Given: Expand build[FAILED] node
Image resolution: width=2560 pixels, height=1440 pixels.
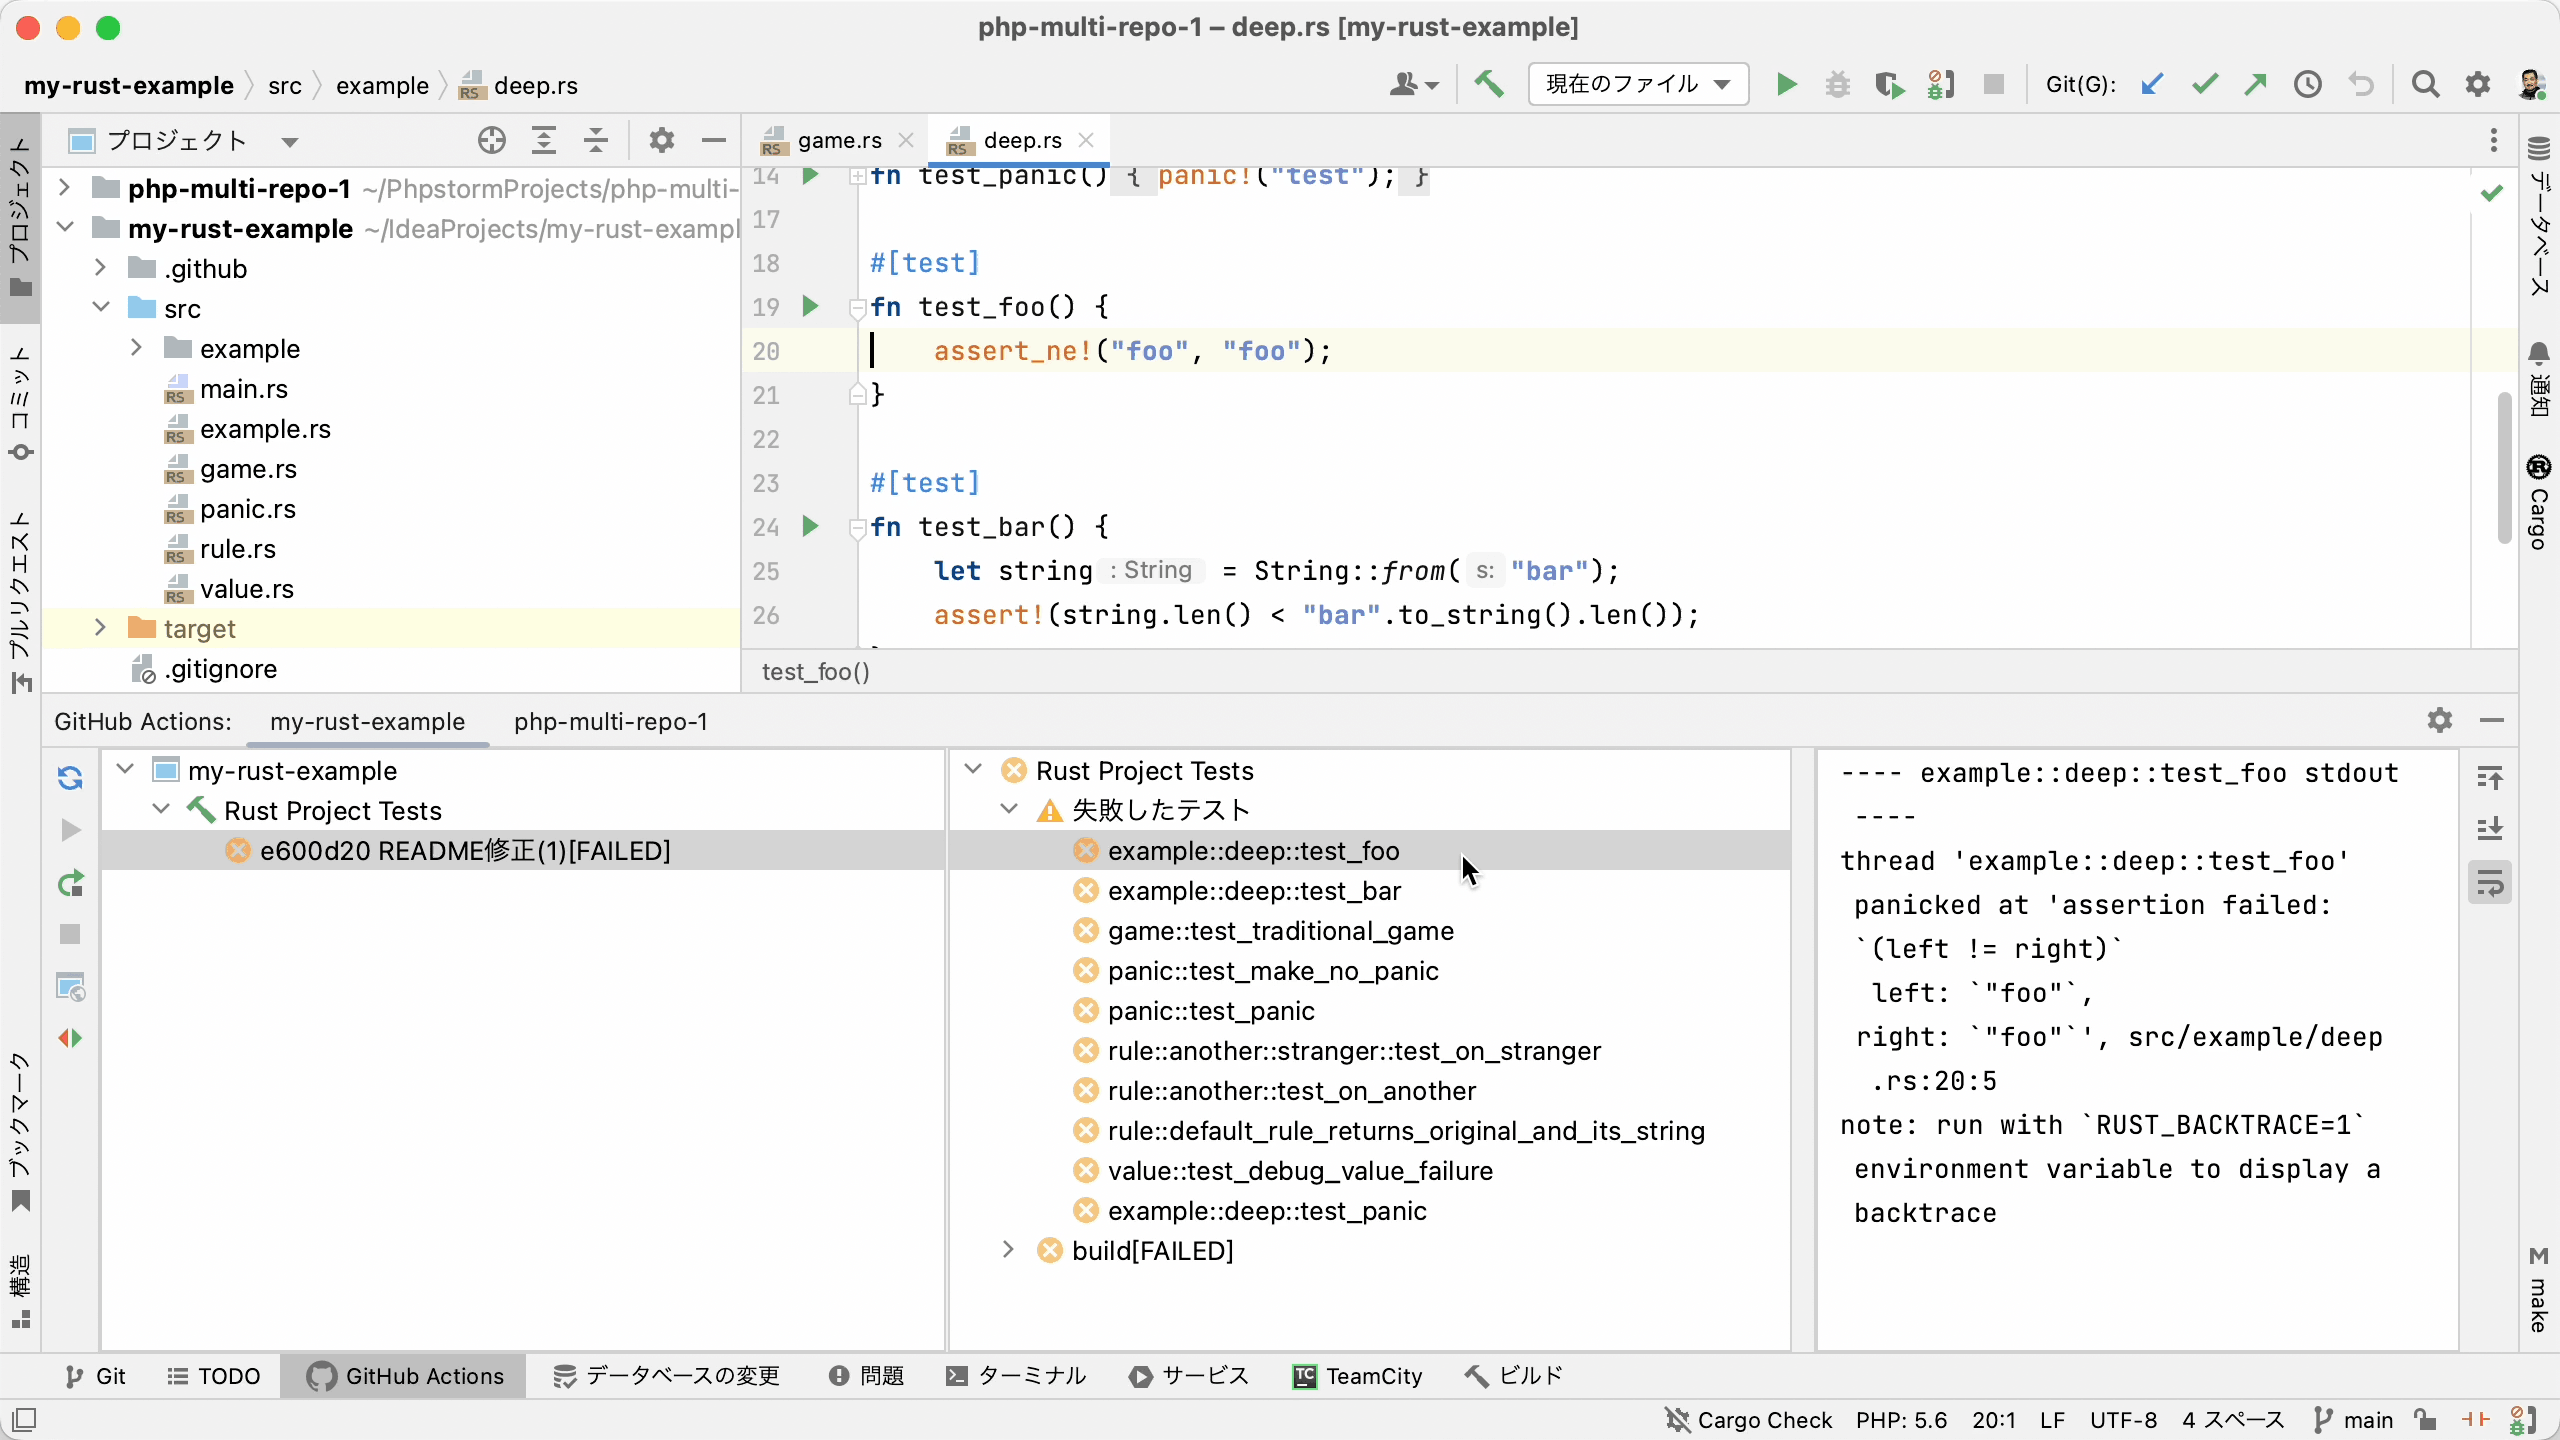Looking at the screenshot, I should pyautogui.click(x=1008, y=1250).
